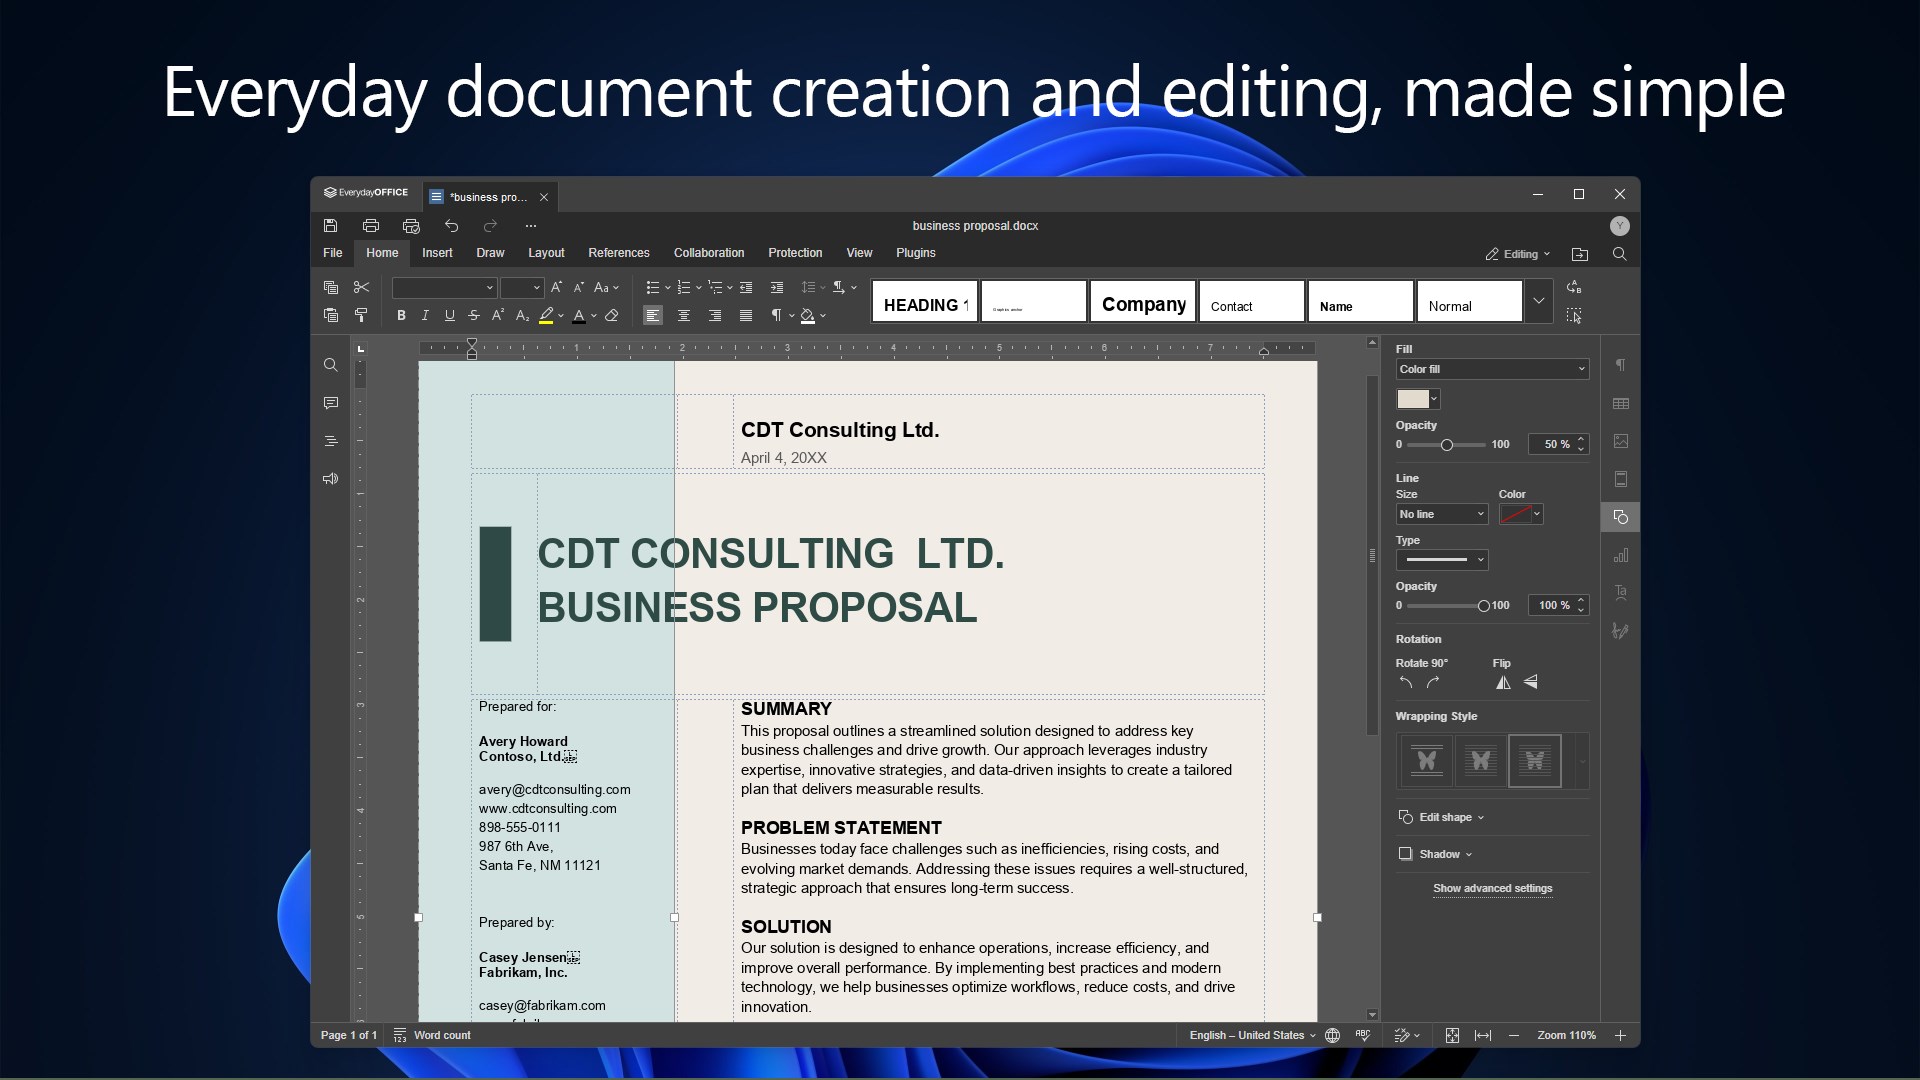Open the Layout tab

tap(546, 253)
